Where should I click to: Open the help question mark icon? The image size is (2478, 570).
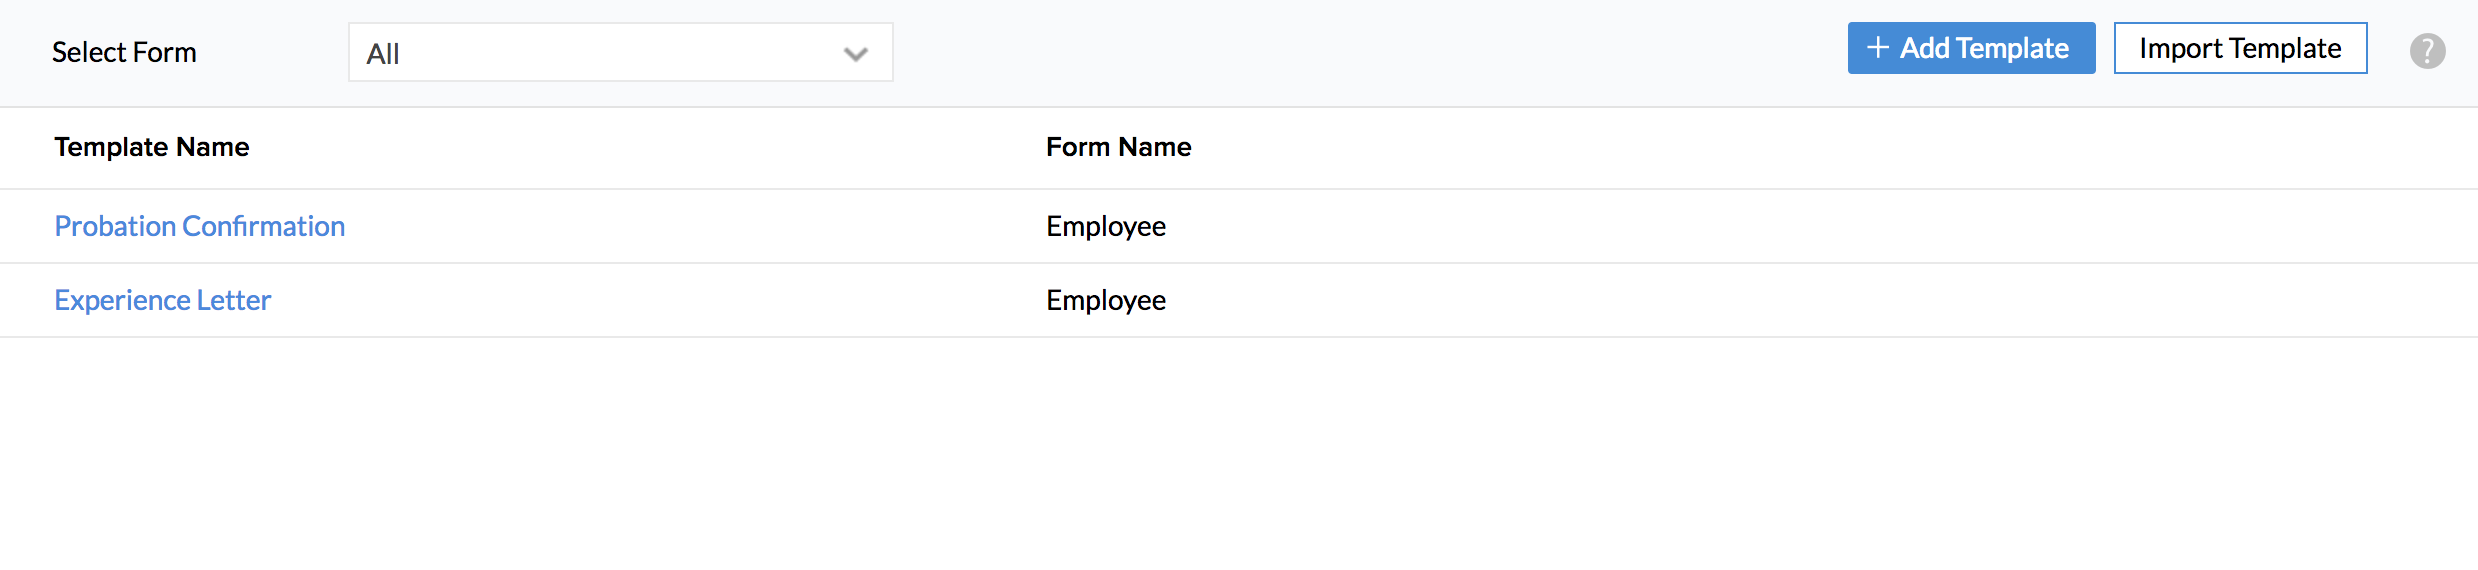click(x=2427, y=51)
